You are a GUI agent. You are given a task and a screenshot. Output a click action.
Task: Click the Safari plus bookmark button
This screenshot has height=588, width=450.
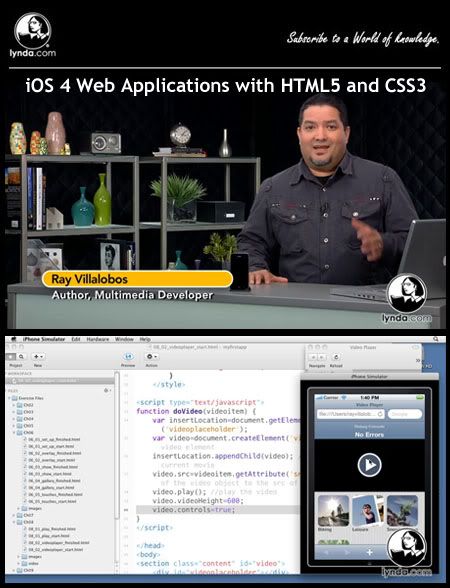pos(369,552)
